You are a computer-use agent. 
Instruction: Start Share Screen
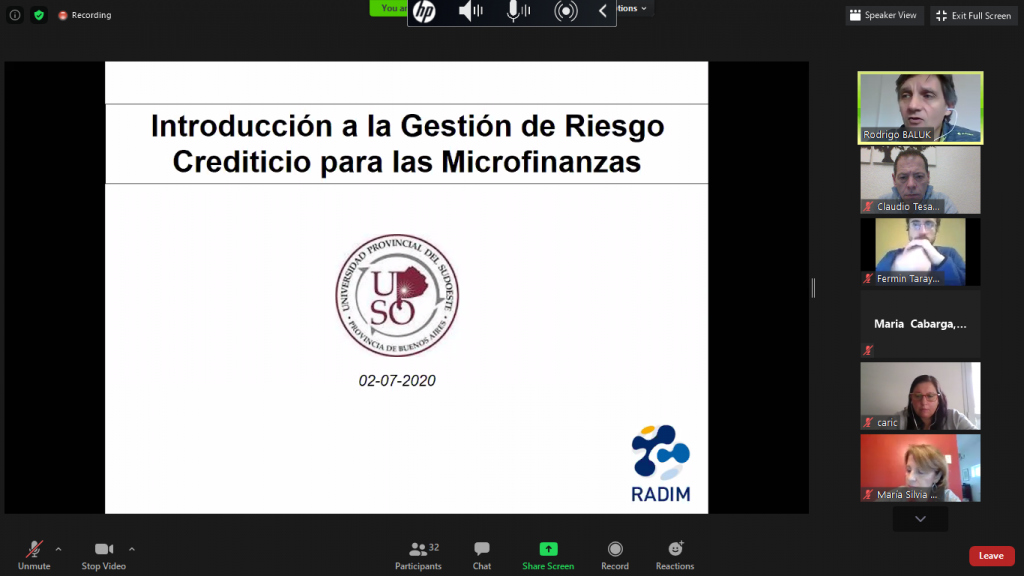[x=548, y=555]
